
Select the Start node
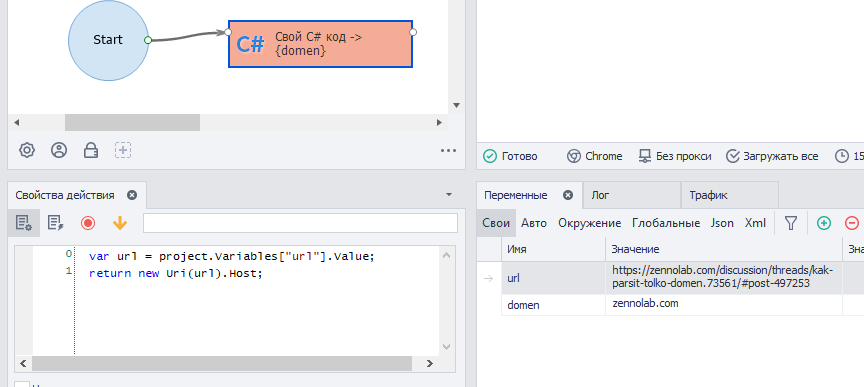pyautogui.click(x=108, y=40)
